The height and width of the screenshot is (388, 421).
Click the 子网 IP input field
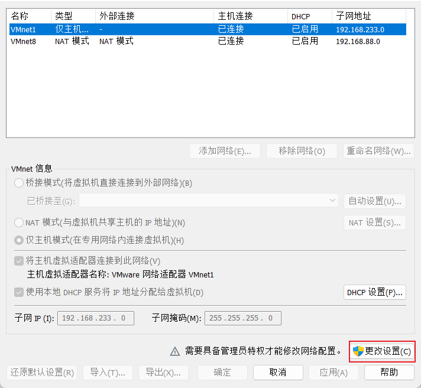click(x=96, y=318)
